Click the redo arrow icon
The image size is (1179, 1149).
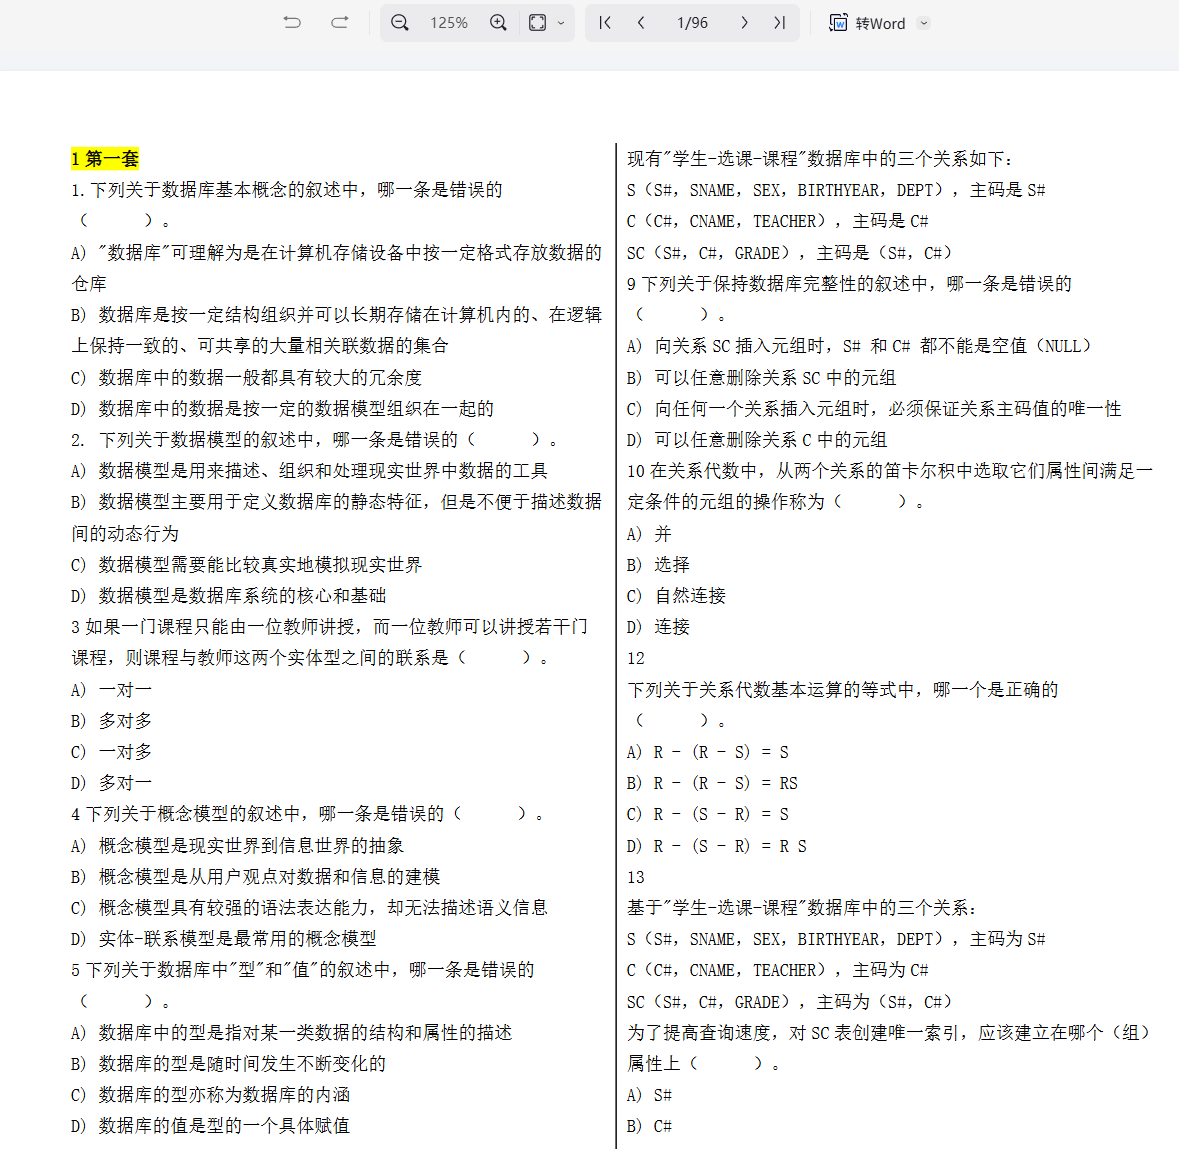pos(340,23)
